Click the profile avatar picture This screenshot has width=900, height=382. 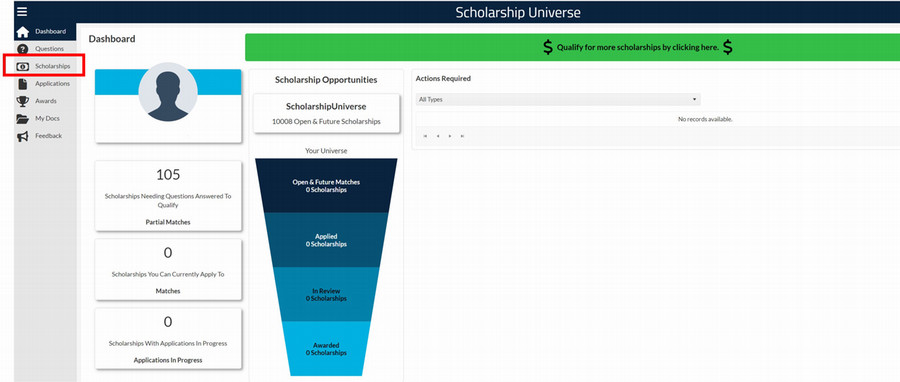click(168, 92)
